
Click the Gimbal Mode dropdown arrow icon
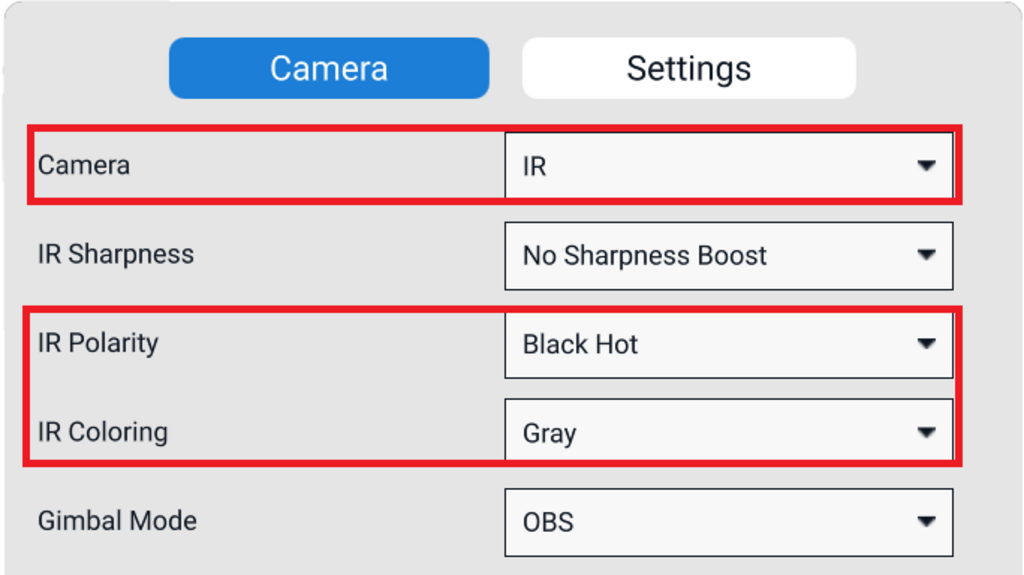pyautogui.click(x=926, y=522)
